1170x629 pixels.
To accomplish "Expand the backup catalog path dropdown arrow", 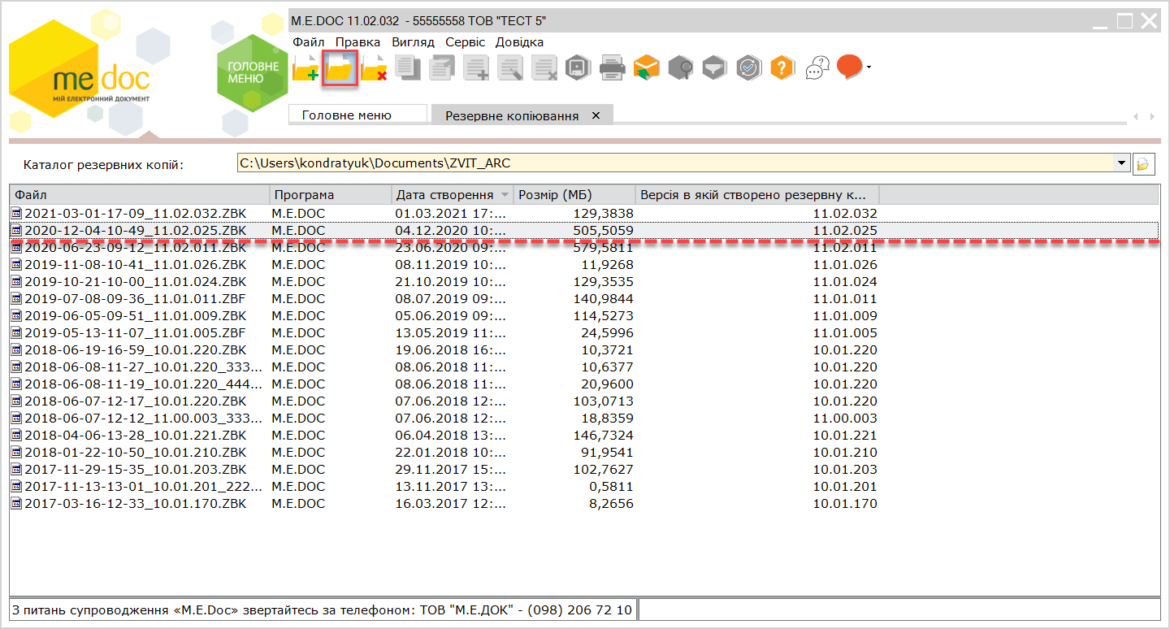I will 1121,163.
